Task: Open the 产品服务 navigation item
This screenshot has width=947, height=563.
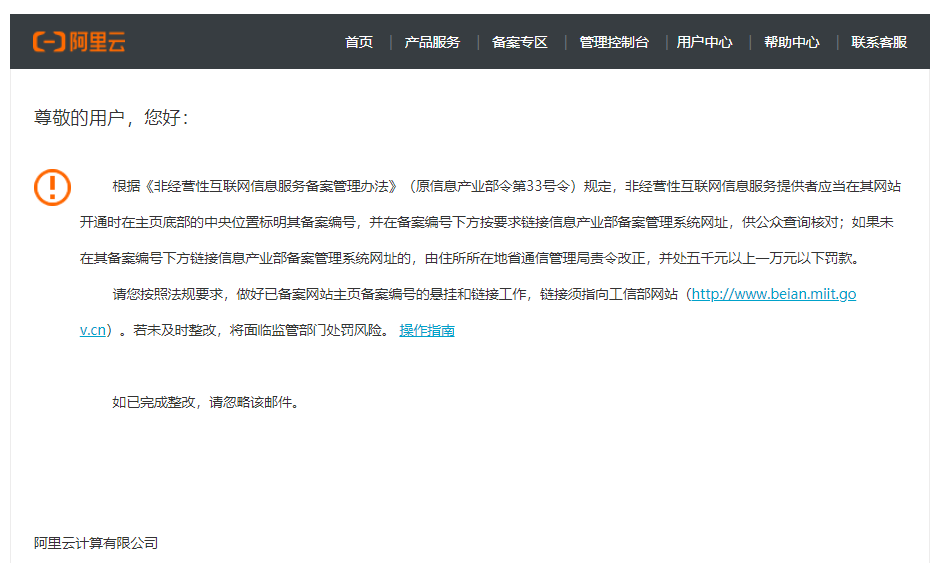Action: click(432, 42)
